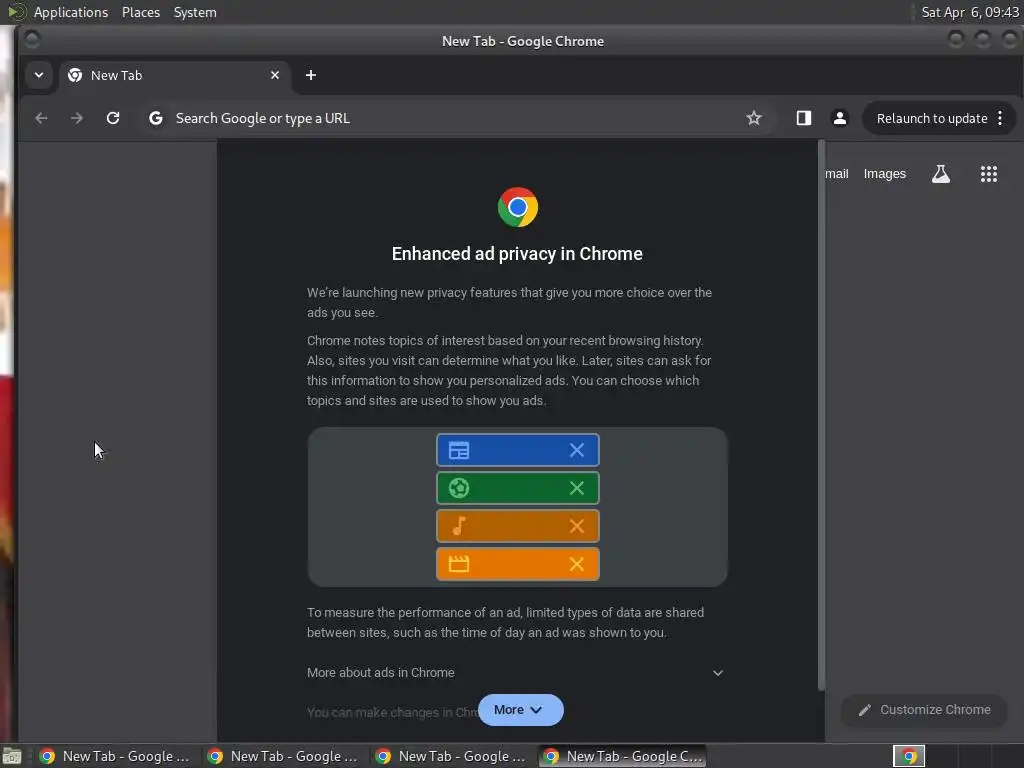
Task: Click the blue news topic X
Action: [x=577, y=450]
